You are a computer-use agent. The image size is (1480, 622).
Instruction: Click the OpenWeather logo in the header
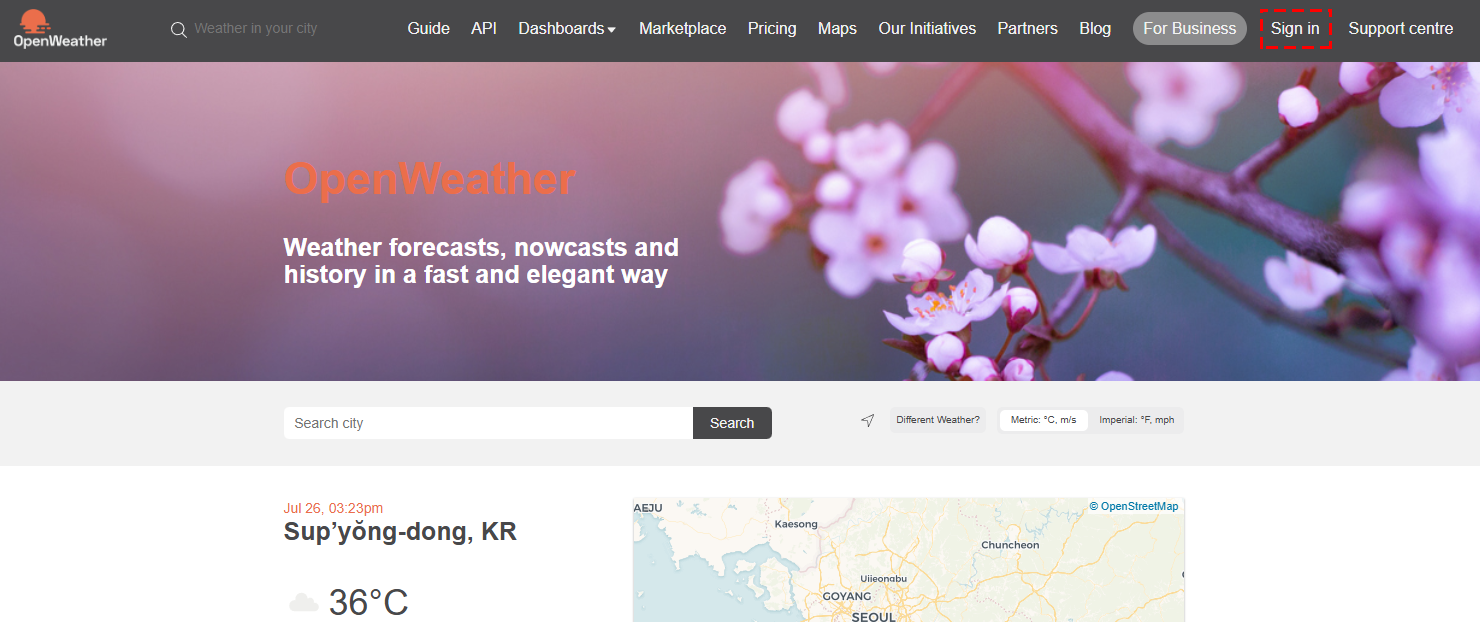(60, 28)
